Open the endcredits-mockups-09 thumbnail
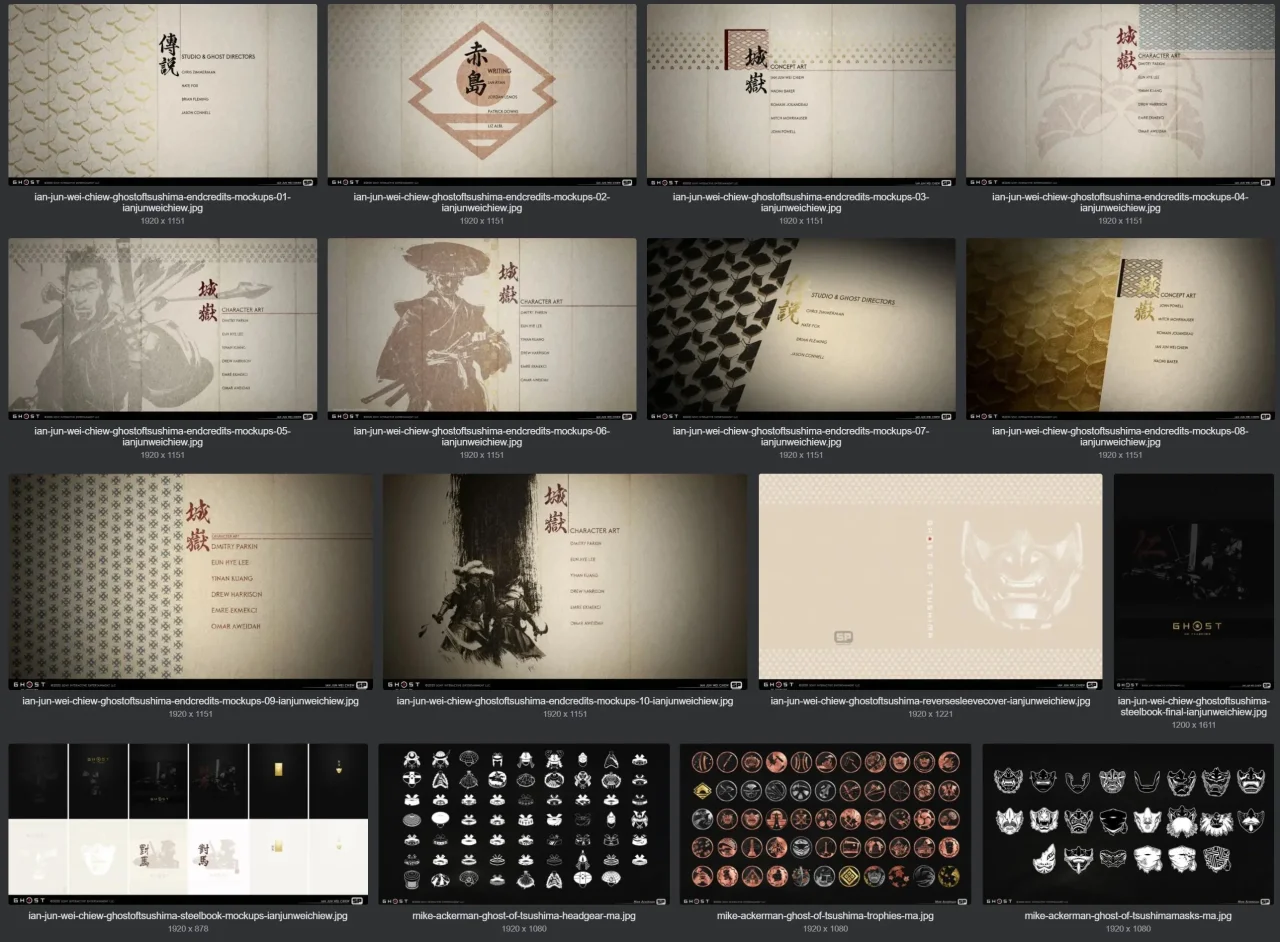Image resolution: width=1280 pixels, height=942 pixels. (190, 582)
